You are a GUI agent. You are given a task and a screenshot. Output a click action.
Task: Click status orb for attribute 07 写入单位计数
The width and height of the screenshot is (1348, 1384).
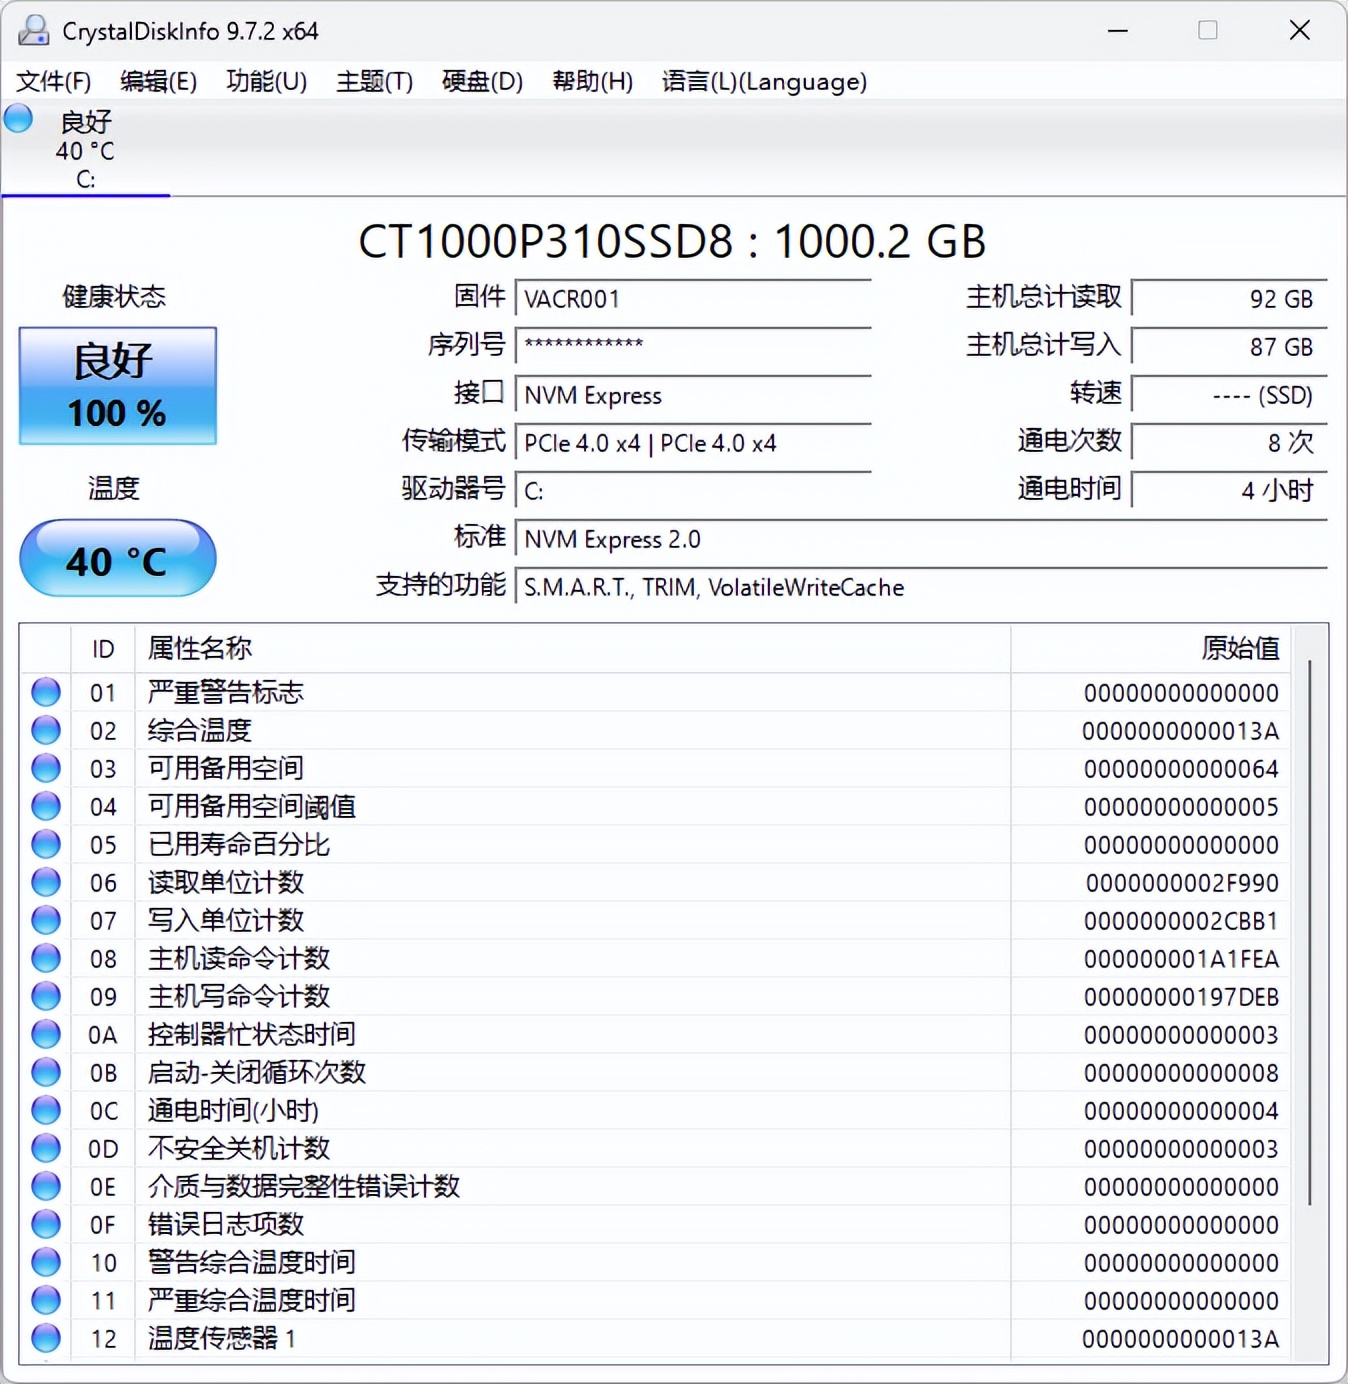[x=46, y=920]
